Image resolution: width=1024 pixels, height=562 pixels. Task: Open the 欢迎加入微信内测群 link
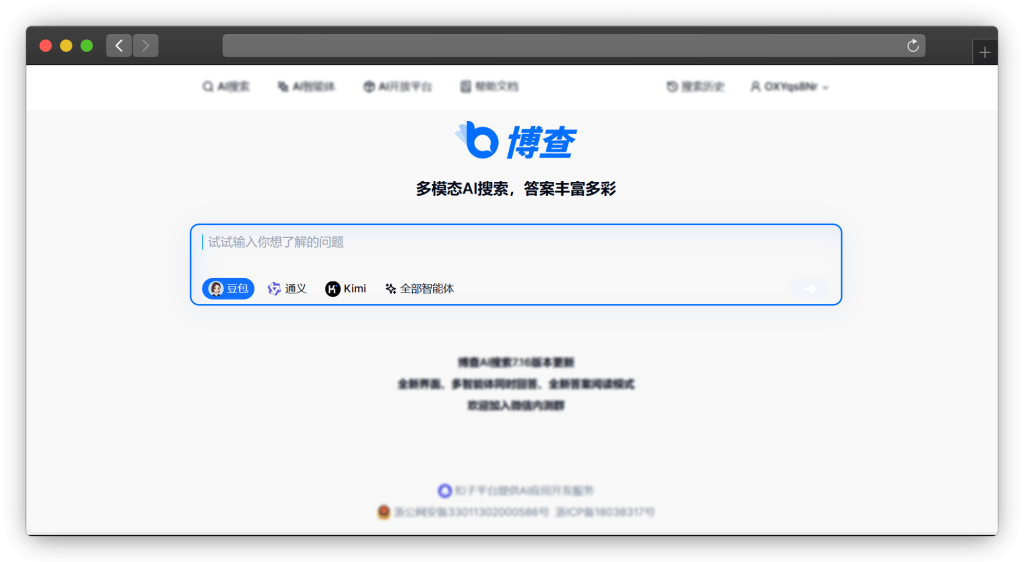515,405
